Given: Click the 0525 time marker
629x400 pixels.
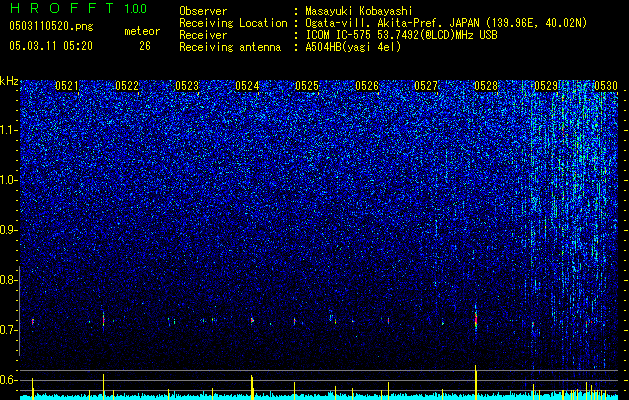Looking at the screenshot, I should pyautogui.click(x=307, y=86).
